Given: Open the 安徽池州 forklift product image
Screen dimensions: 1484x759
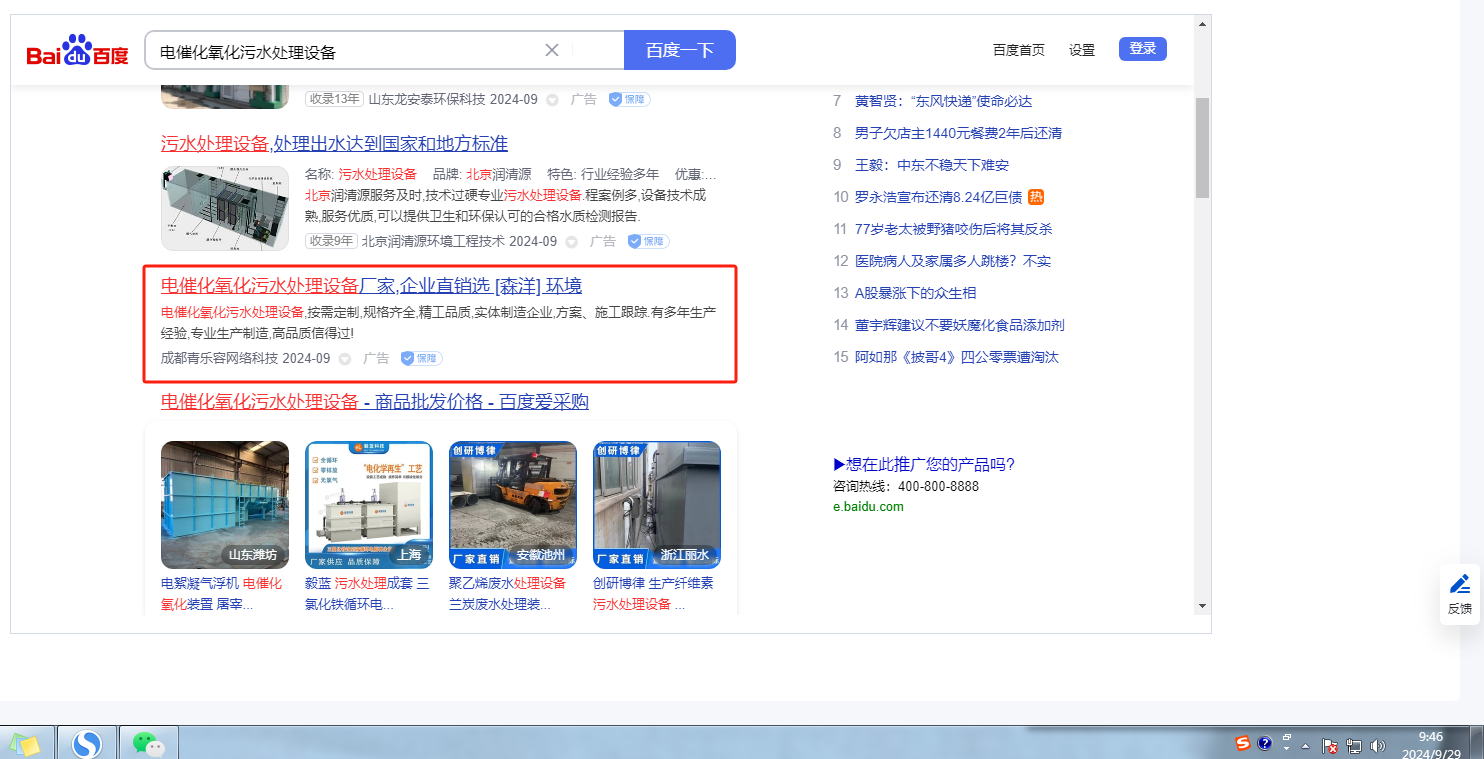Looking at the screenshot, I should coord(513,505).
